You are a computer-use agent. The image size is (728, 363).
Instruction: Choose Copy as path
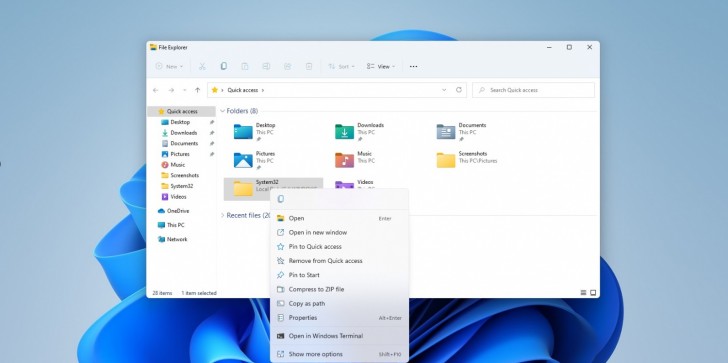(339, 304)
